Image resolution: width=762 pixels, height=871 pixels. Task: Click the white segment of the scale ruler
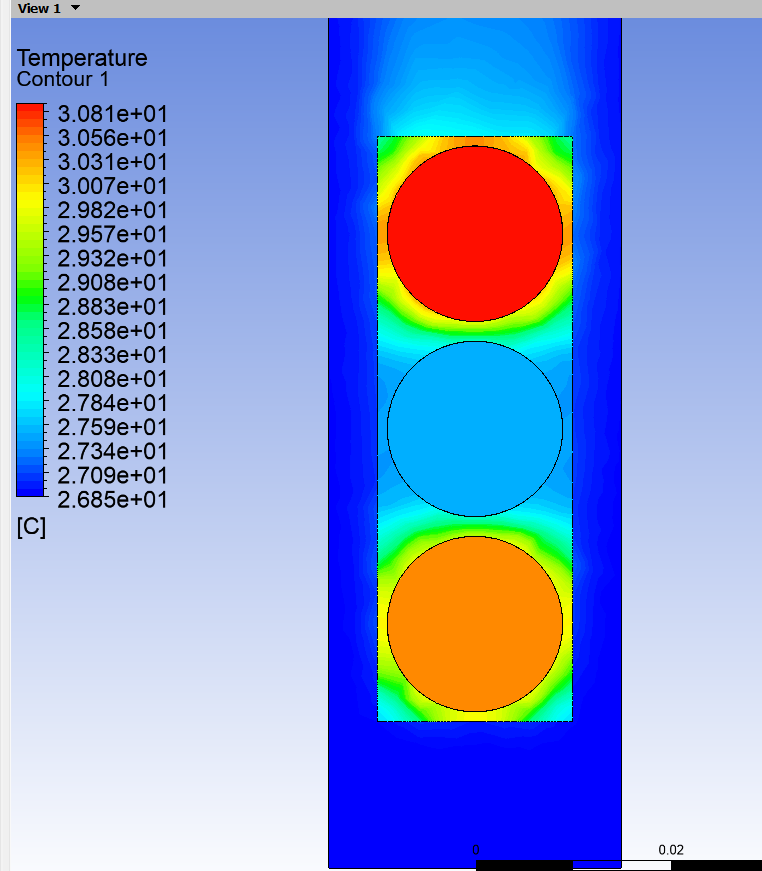click(x=621, y=865)
